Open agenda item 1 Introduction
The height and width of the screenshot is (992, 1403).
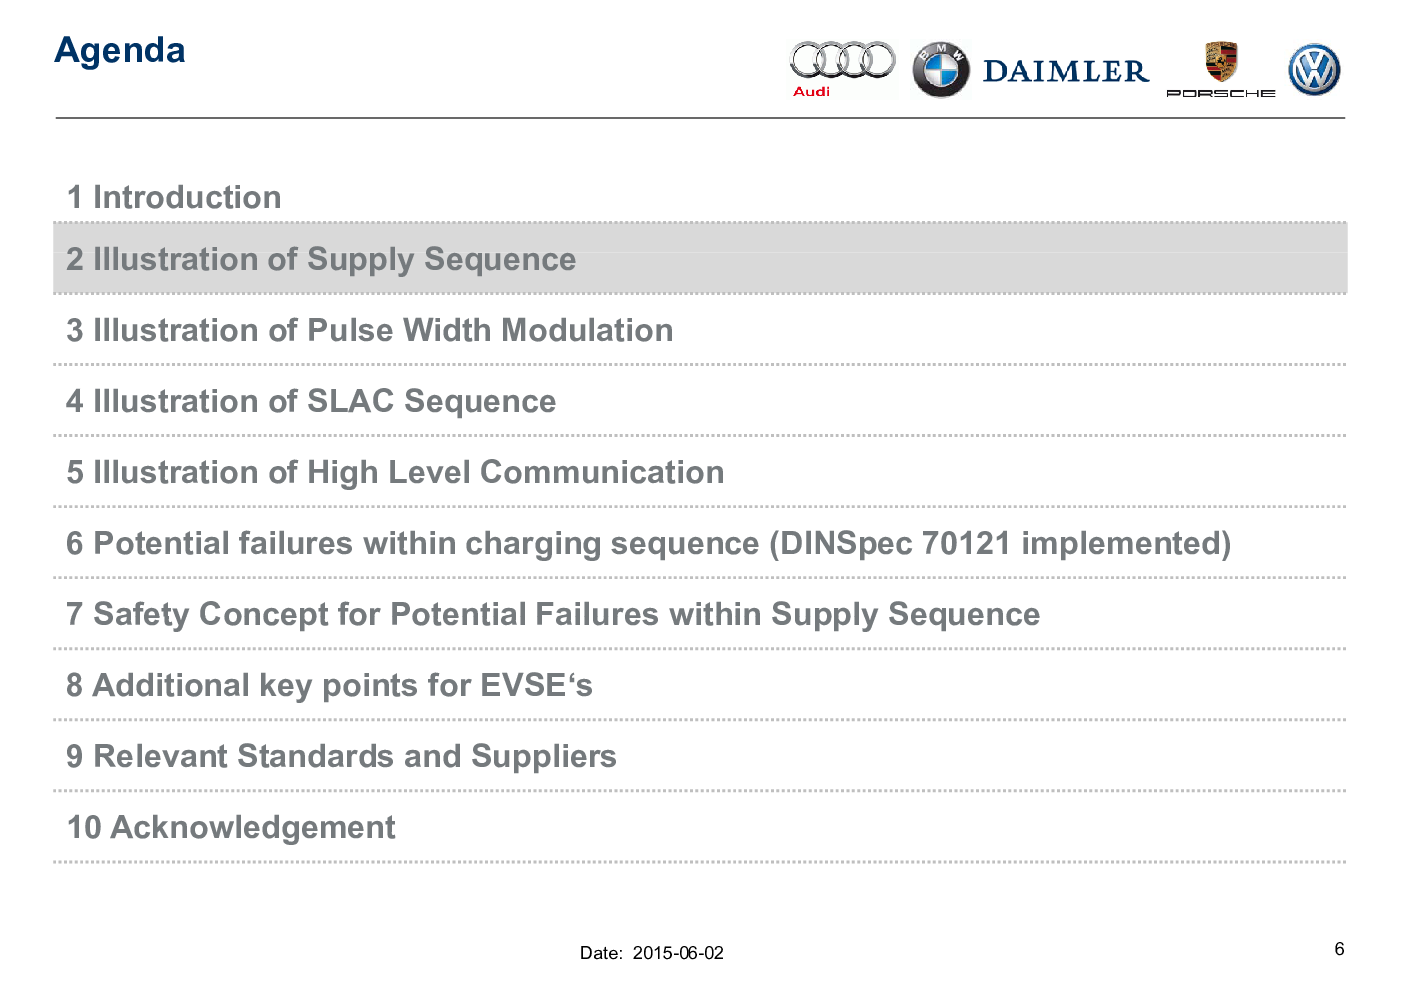coord(174,197)
